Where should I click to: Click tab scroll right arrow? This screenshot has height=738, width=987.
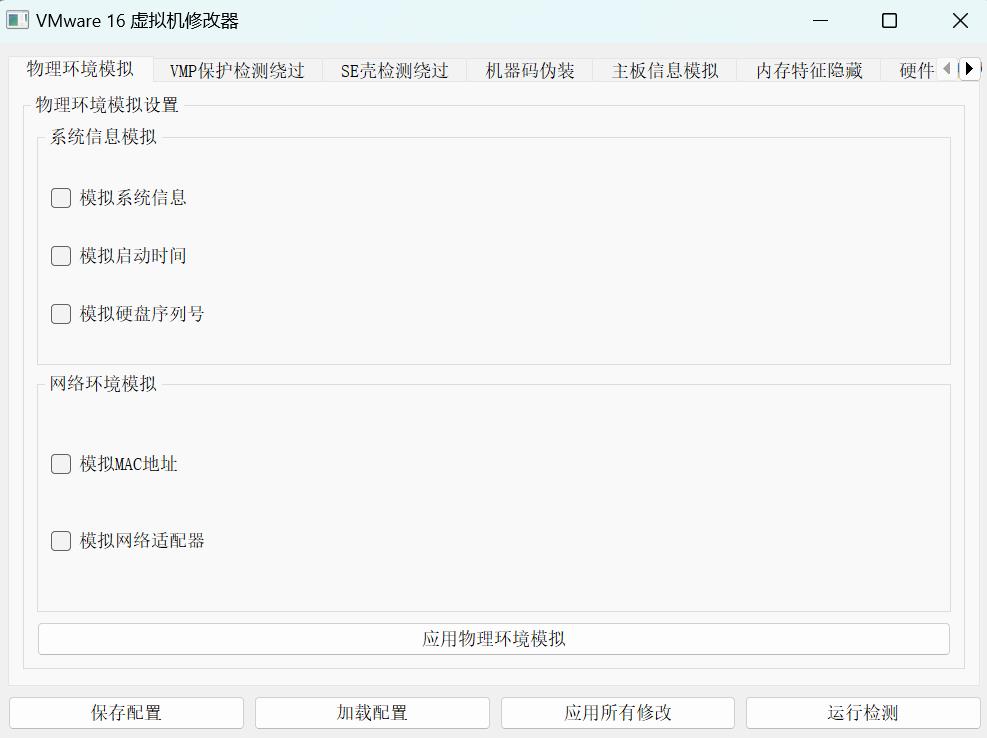970,69
